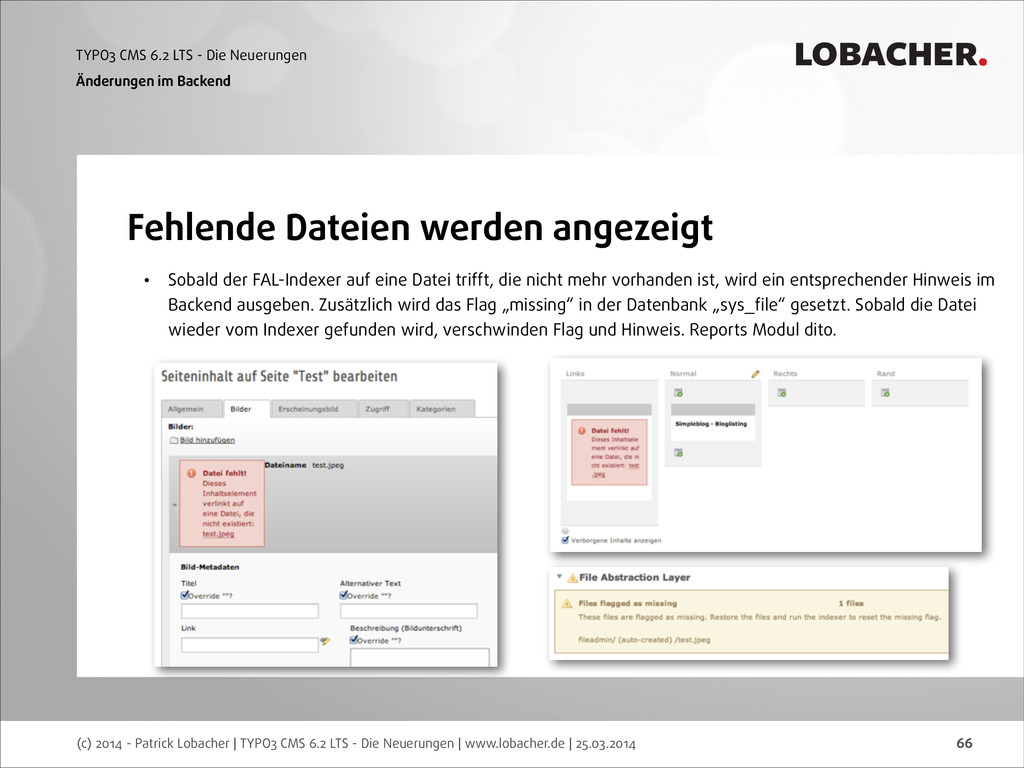This screenshot has height=768, width=1024.
Task: Click the Änderungen im Backend subtitle
Action: (x=153, y=81)
